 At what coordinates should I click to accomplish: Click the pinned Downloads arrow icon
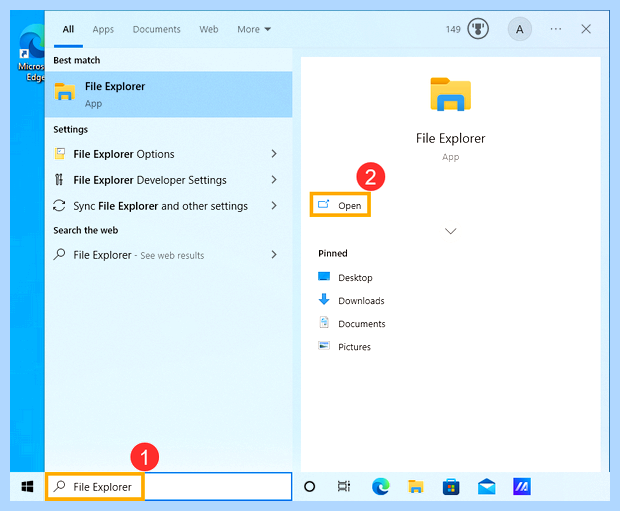324,299
